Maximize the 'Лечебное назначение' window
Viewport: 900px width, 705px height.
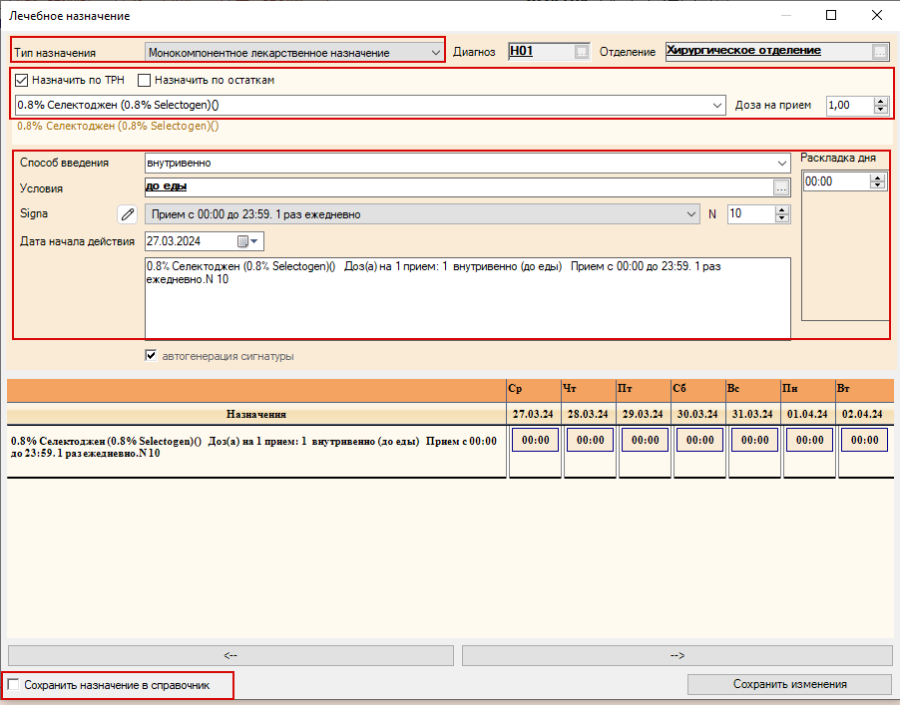click(x=831, y=15)
